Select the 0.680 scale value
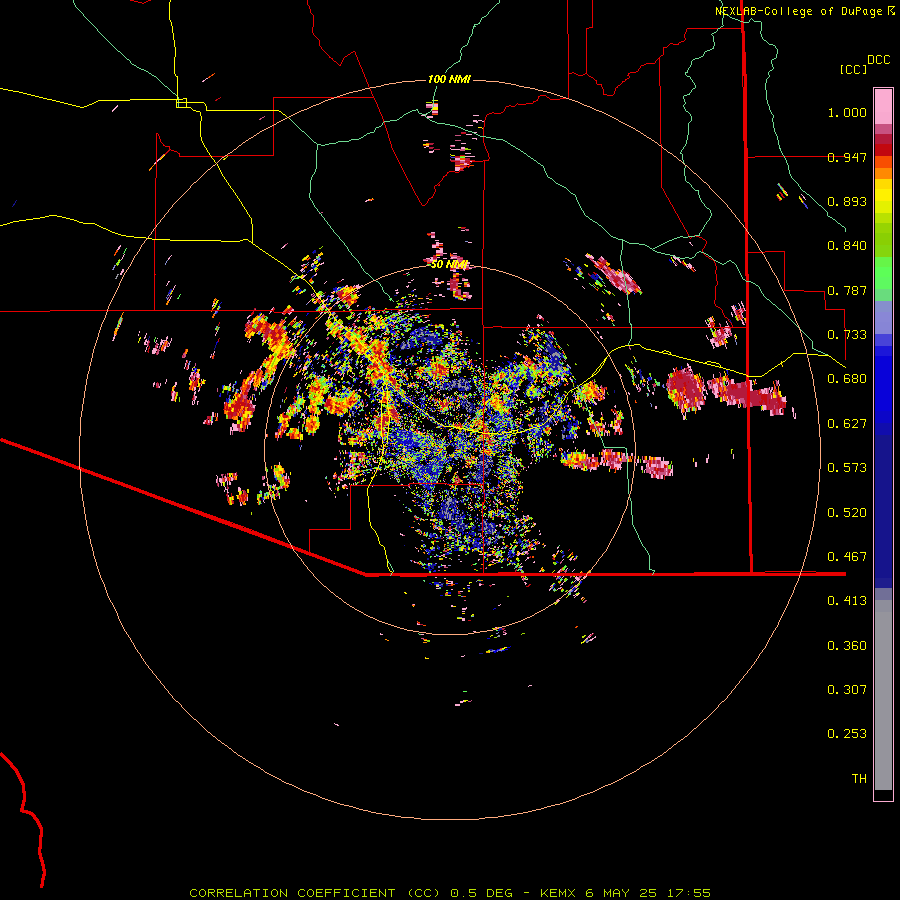Screen dimensions: 900x900 pos(847,379)
